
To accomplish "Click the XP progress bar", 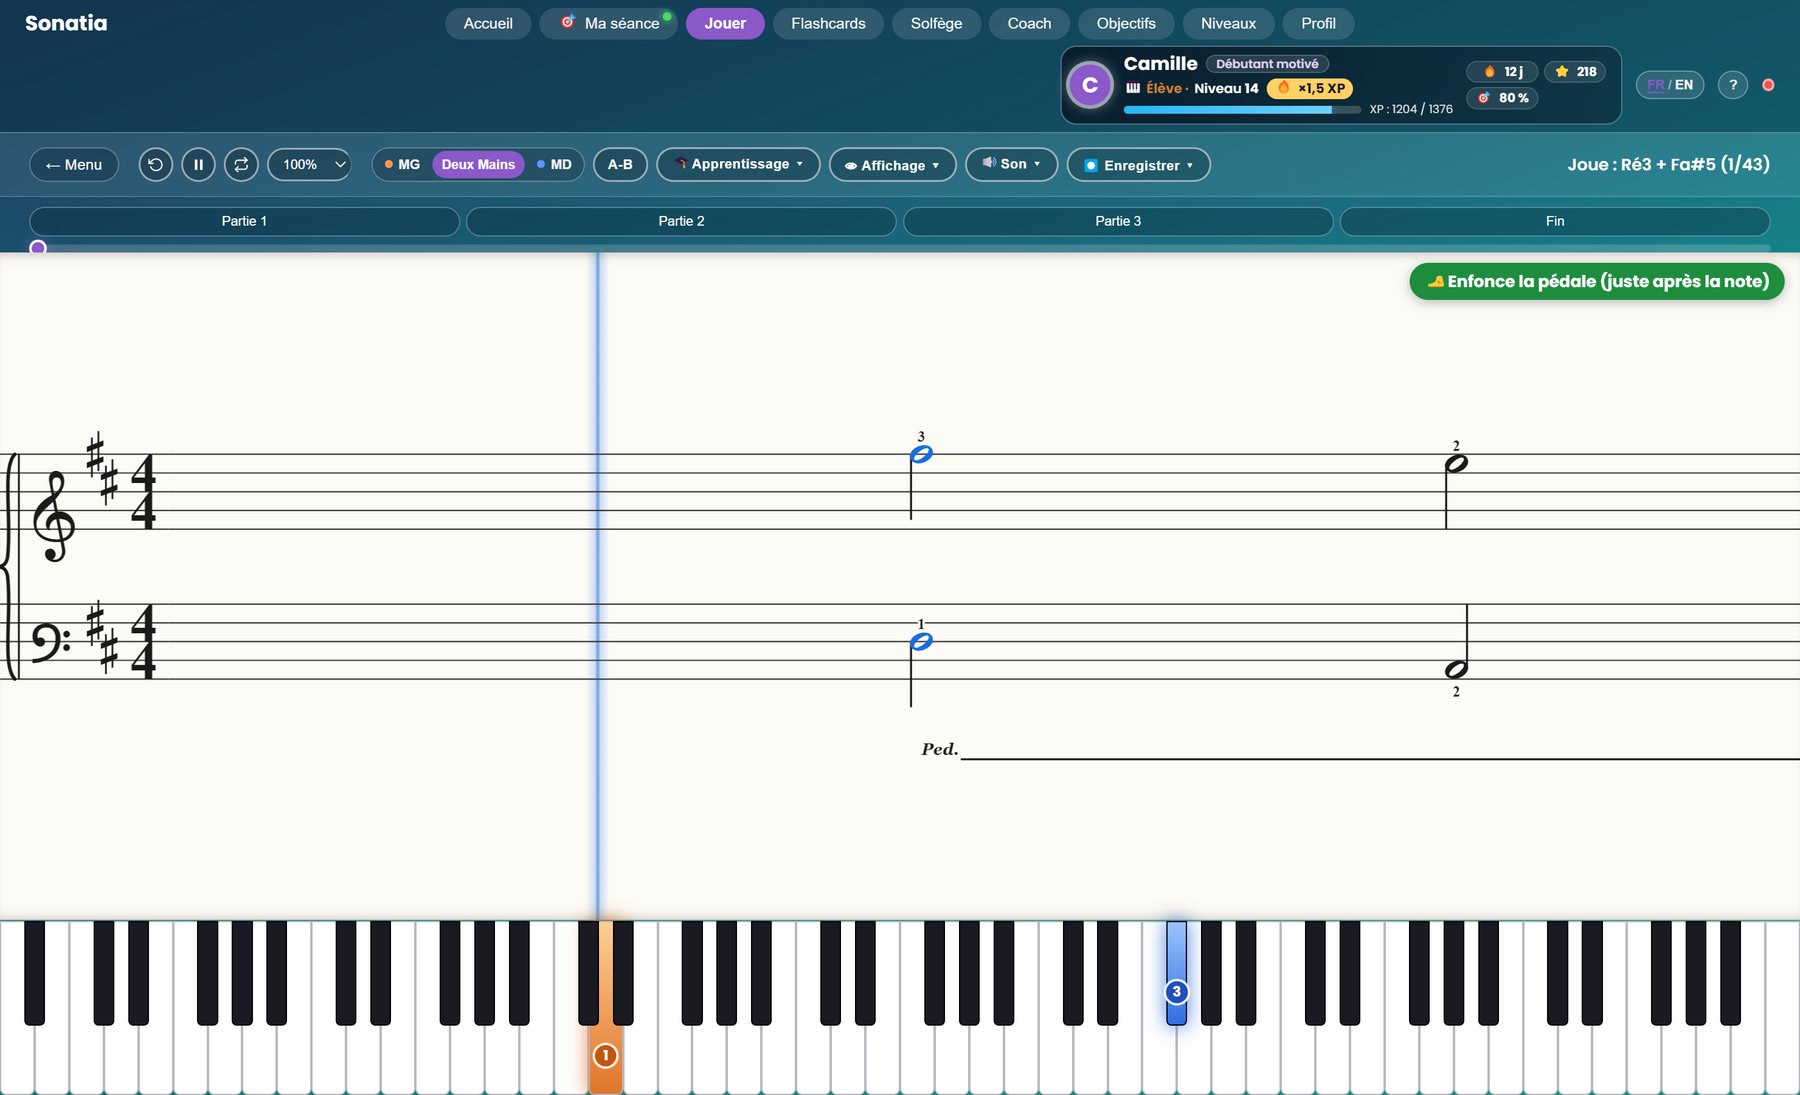I will tap(1242, 110).
